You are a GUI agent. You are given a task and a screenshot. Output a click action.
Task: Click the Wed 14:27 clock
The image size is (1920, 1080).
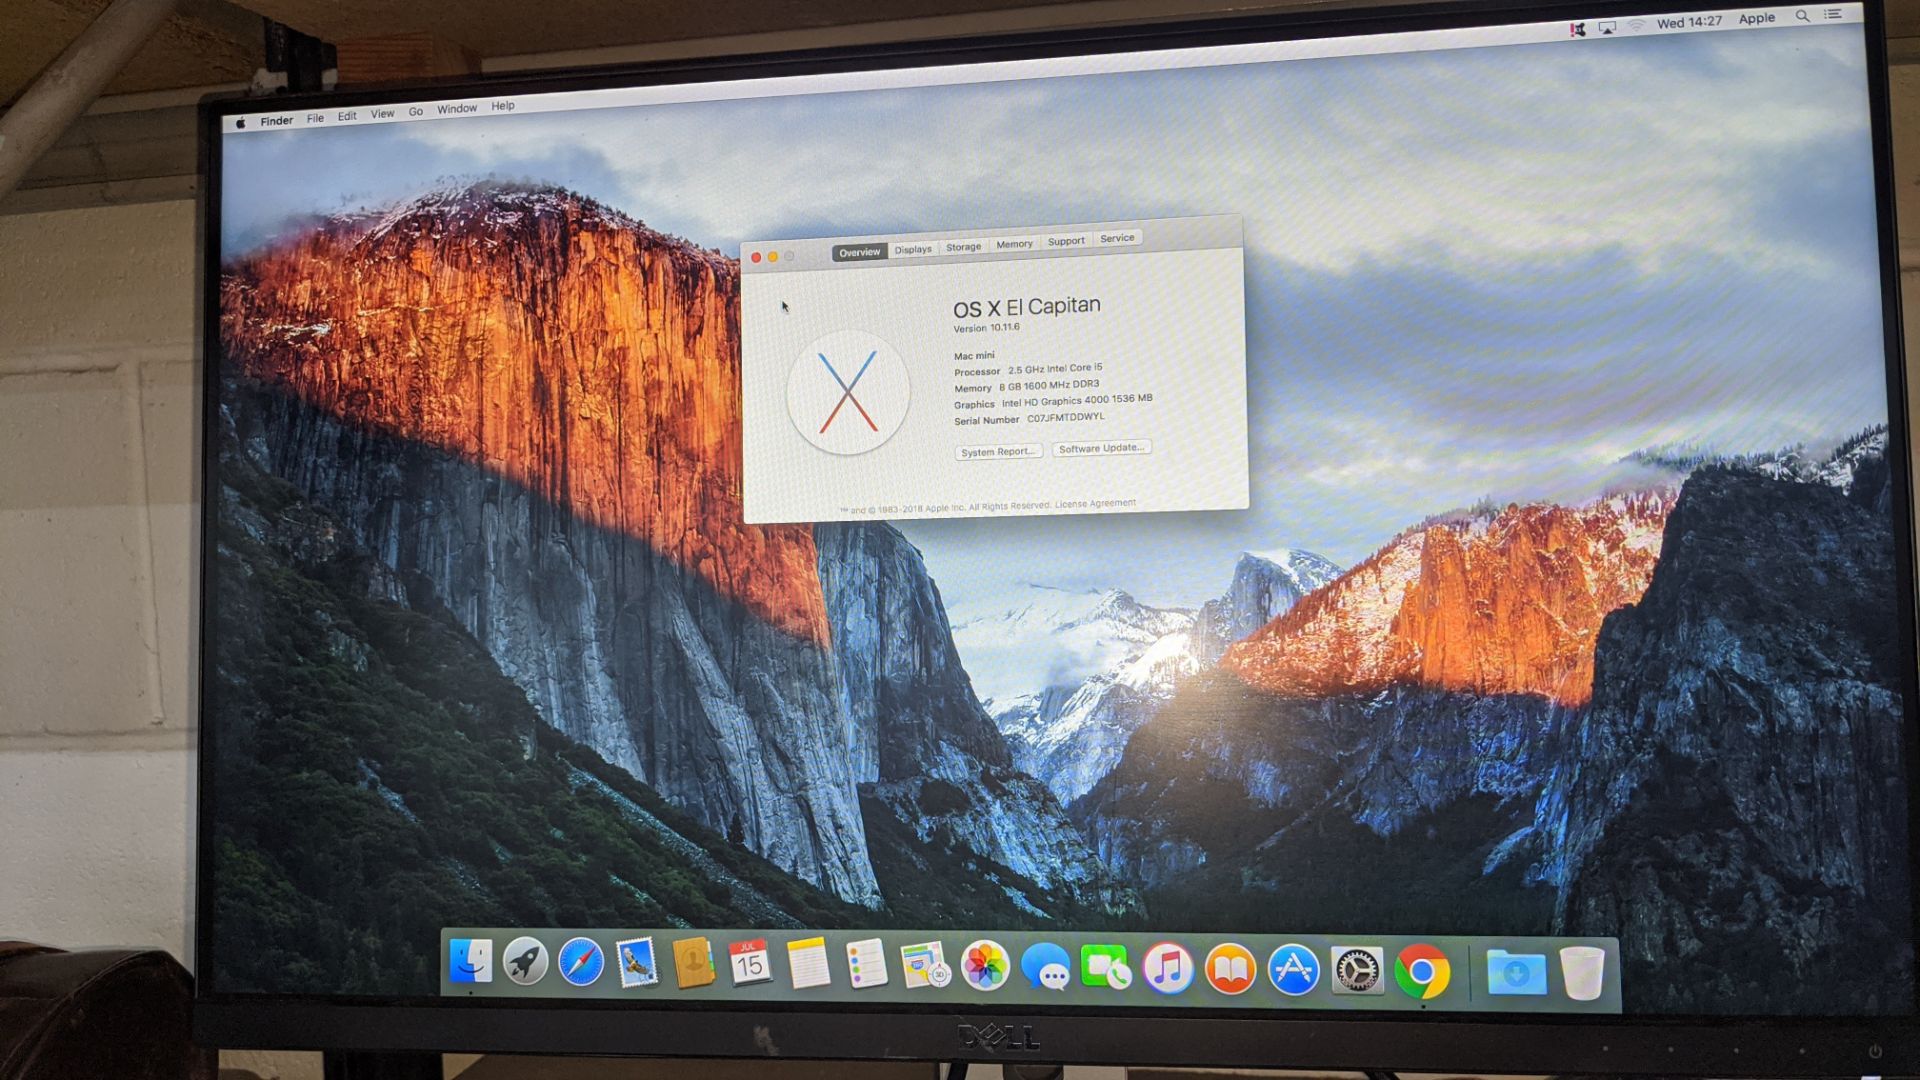1689,22
